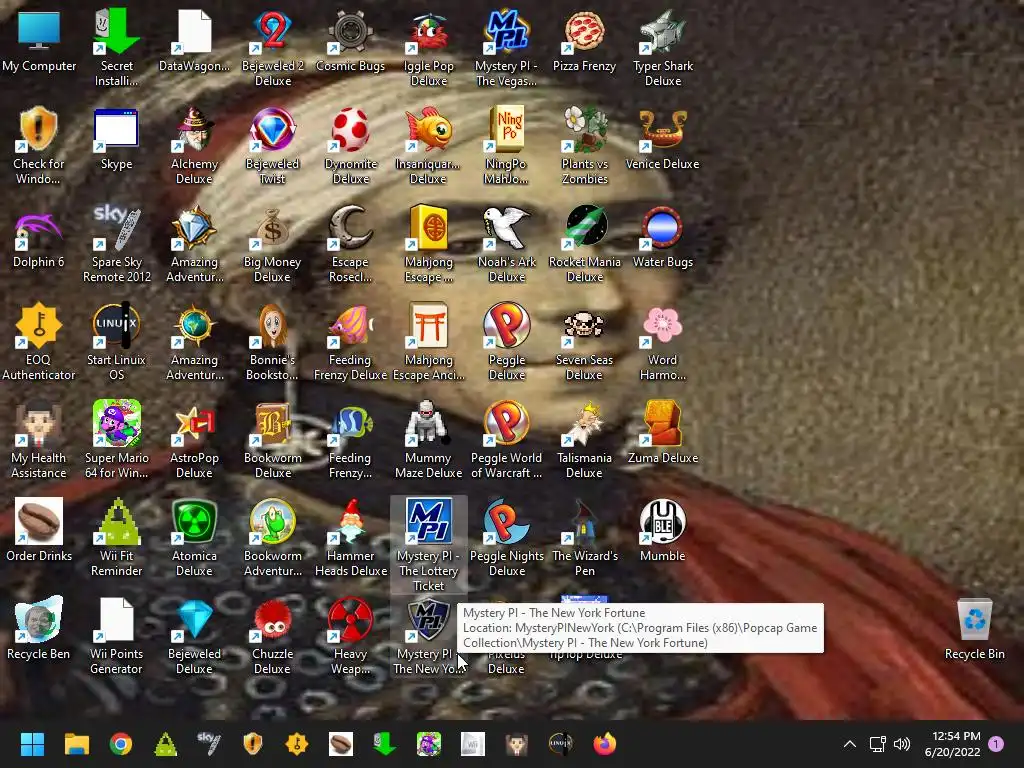Select the Word Harmo... flower icon

[x=662, y=341]
